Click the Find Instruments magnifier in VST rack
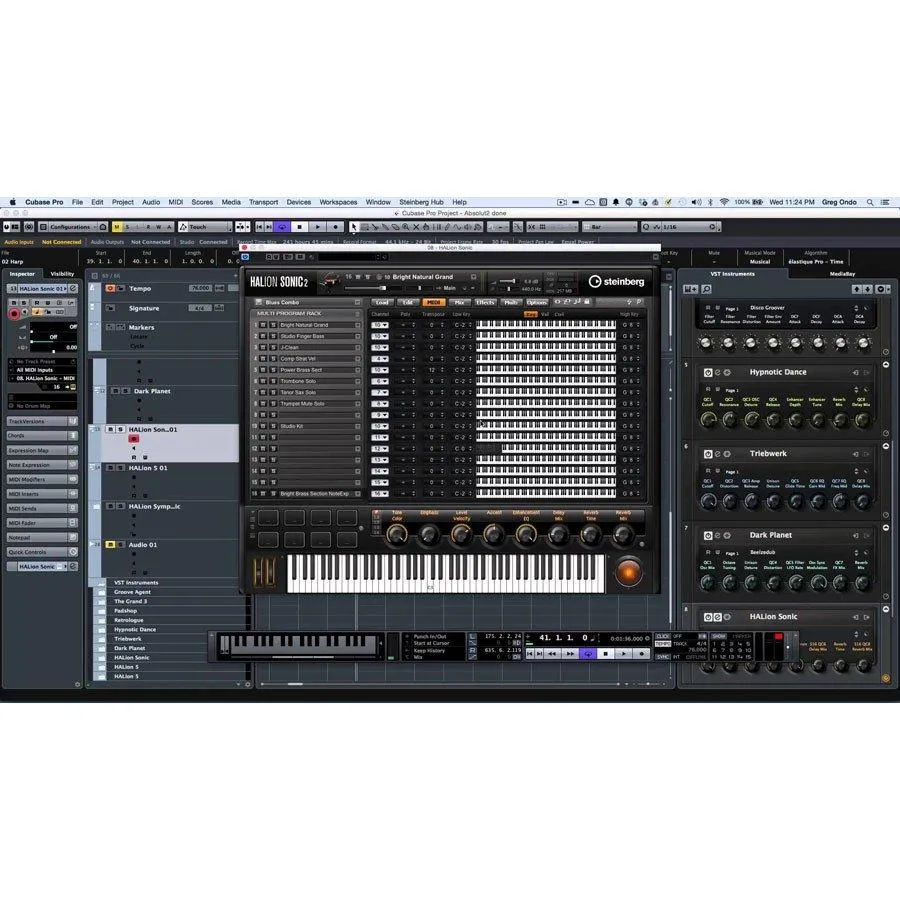Viewport: 900px width, 900px height. [x=706, y=289]
